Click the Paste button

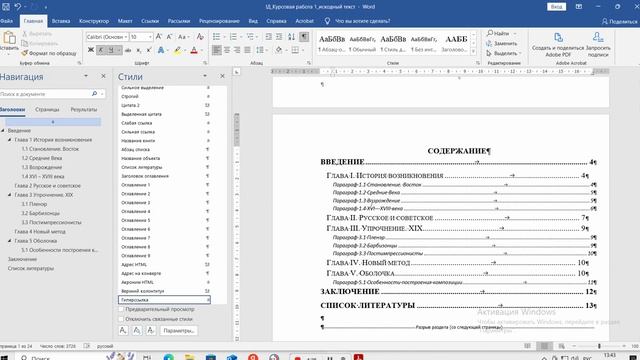[9, 43]
